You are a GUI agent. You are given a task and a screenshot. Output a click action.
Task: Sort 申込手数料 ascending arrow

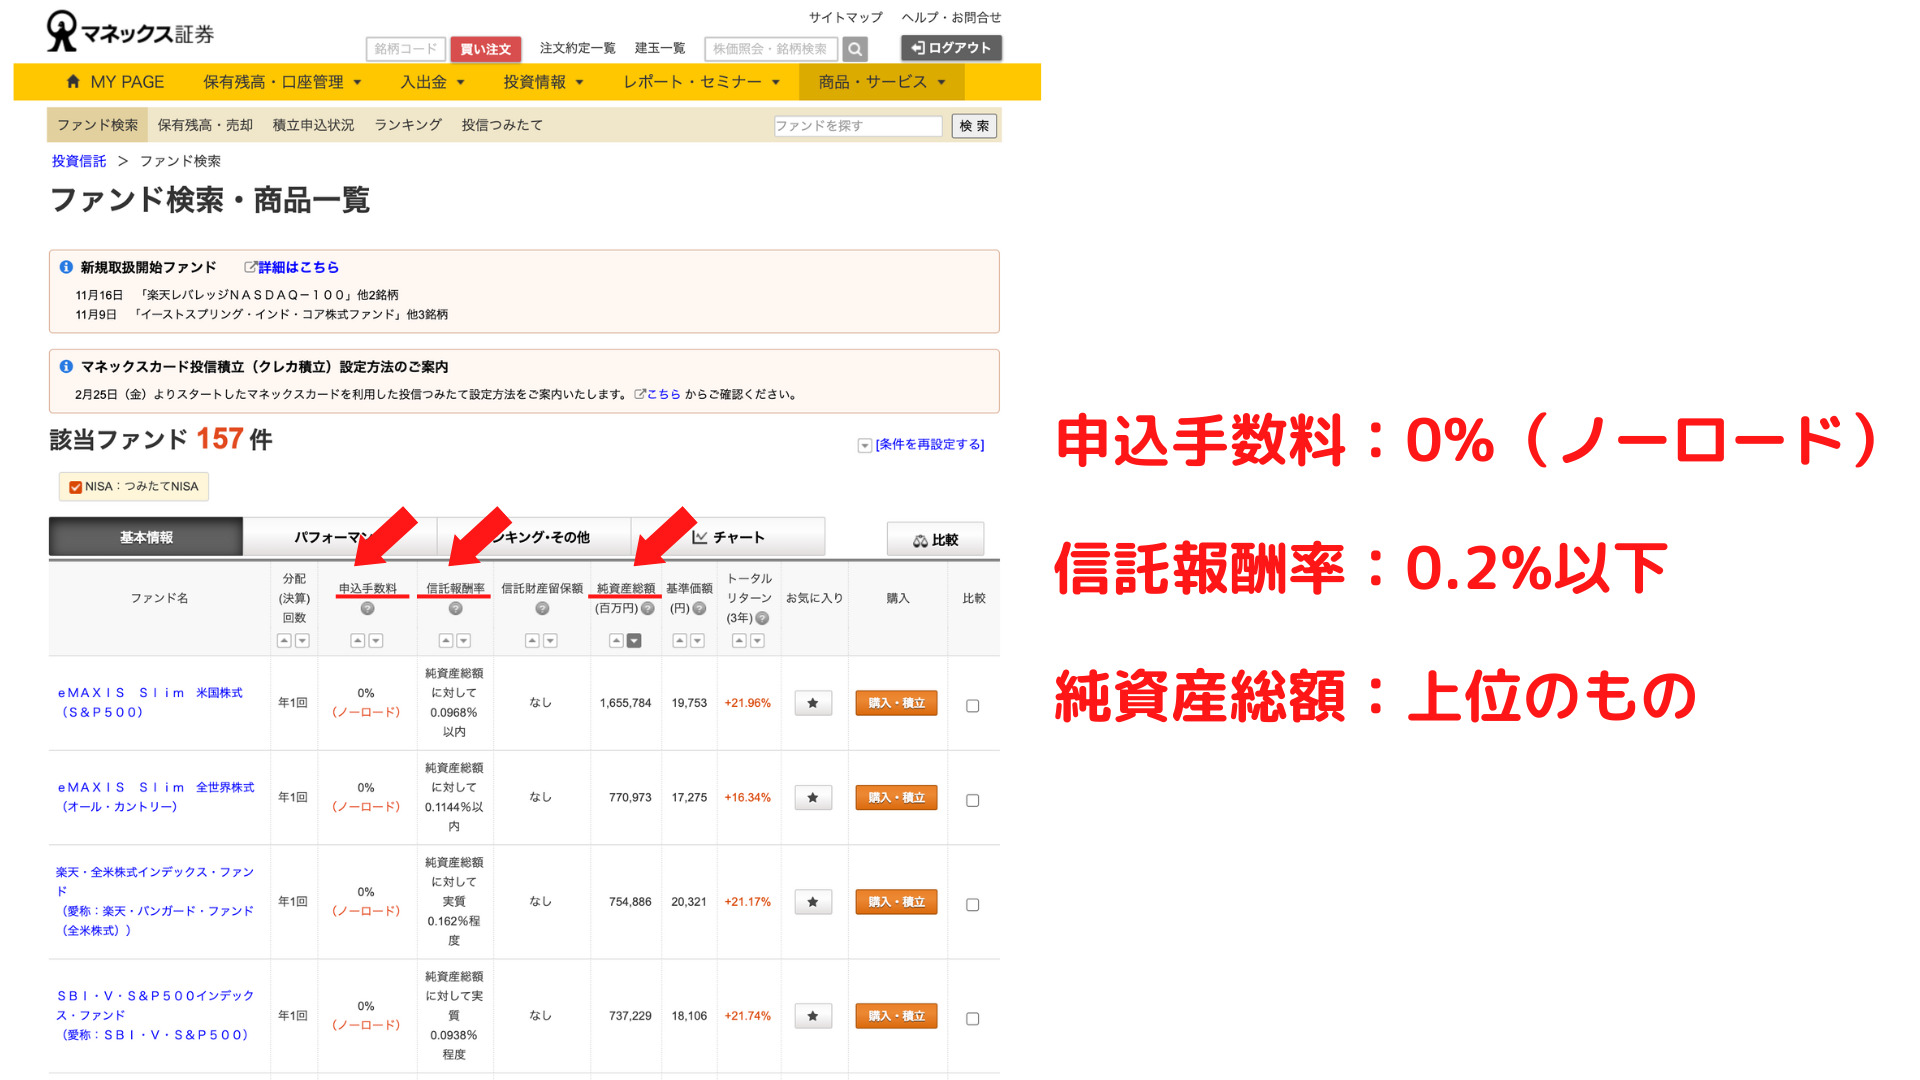pyautogui.click(x=358, y=641)
